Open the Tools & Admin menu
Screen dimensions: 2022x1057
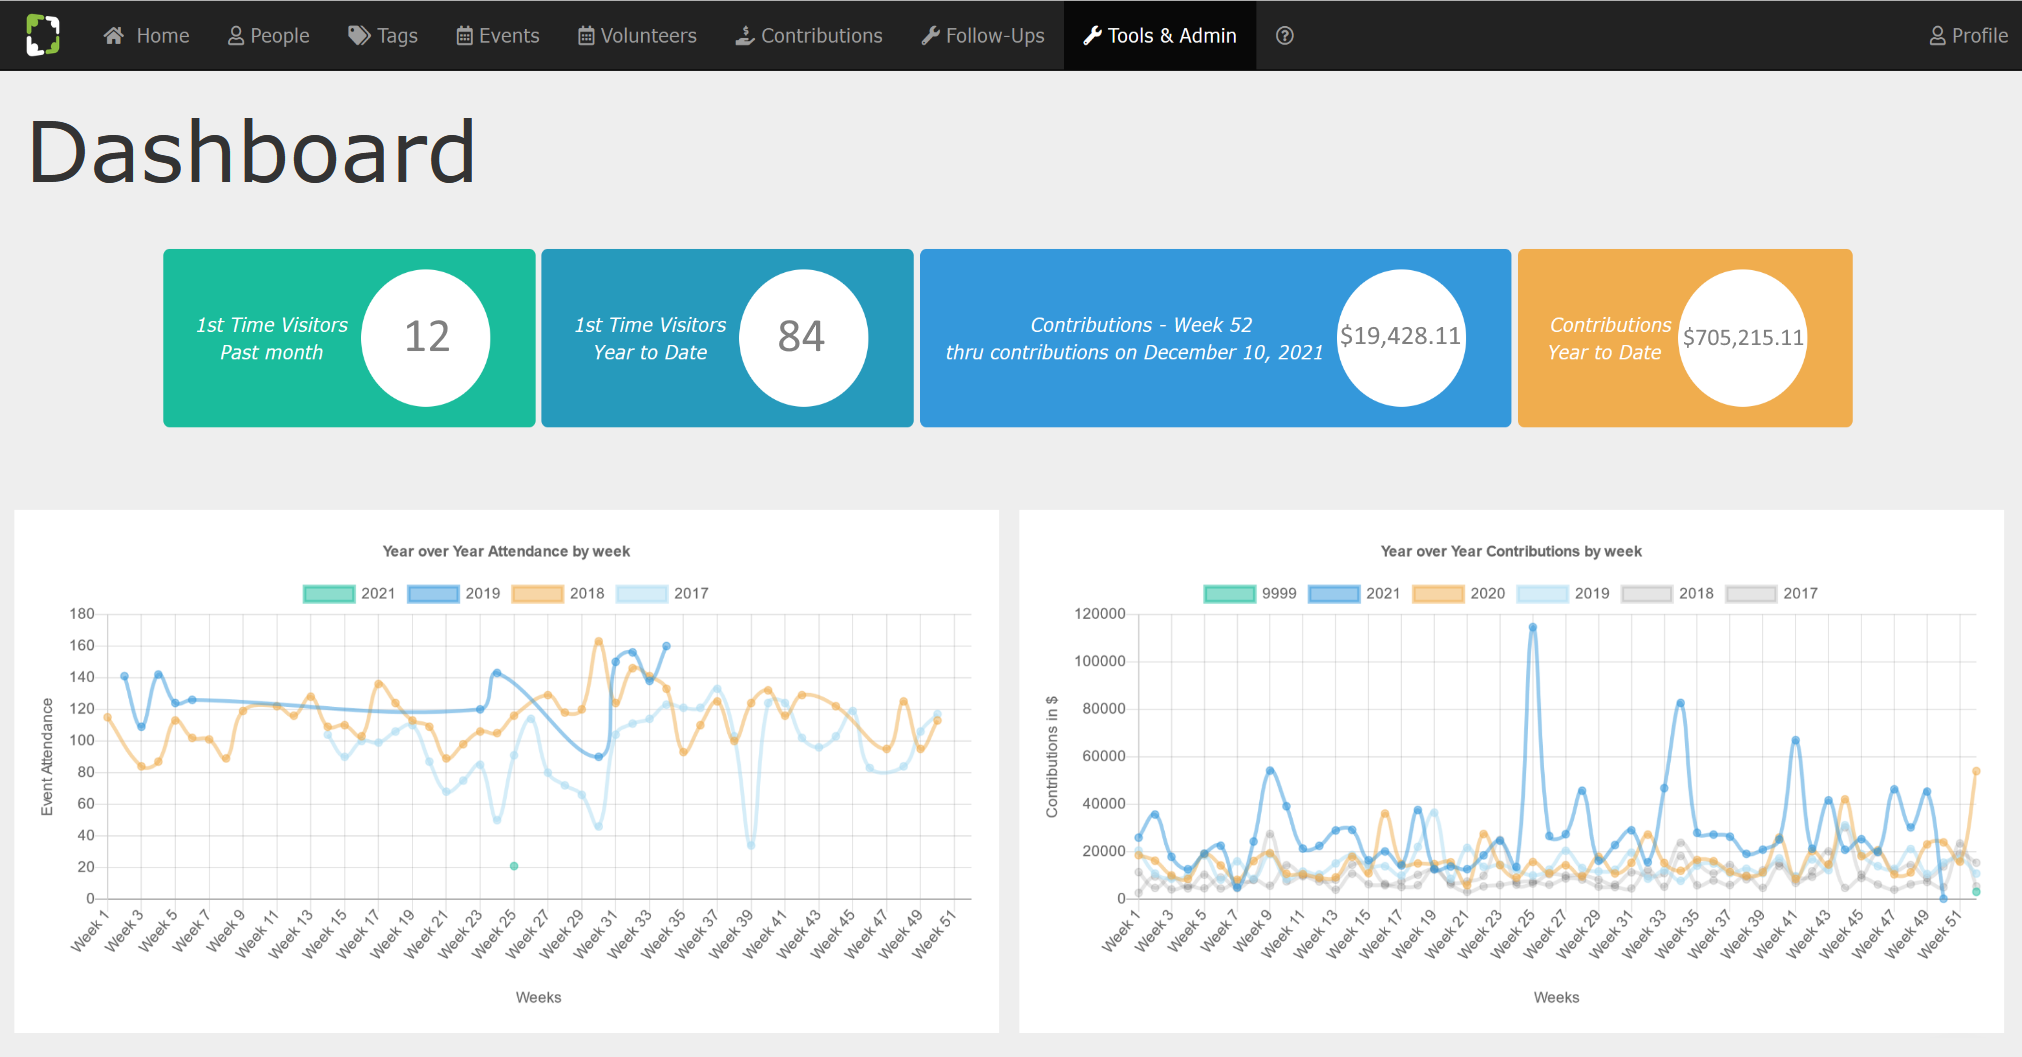[1160, 36]
